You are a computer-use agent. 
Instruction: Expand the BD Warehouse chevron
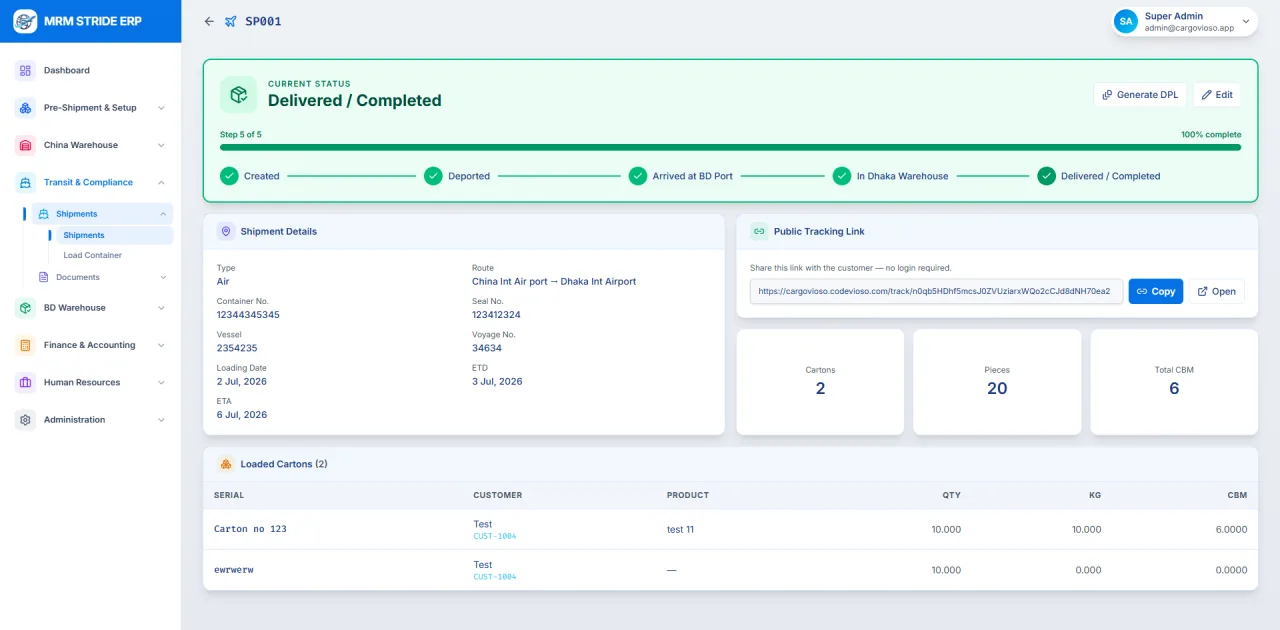[x=162, y=308]
